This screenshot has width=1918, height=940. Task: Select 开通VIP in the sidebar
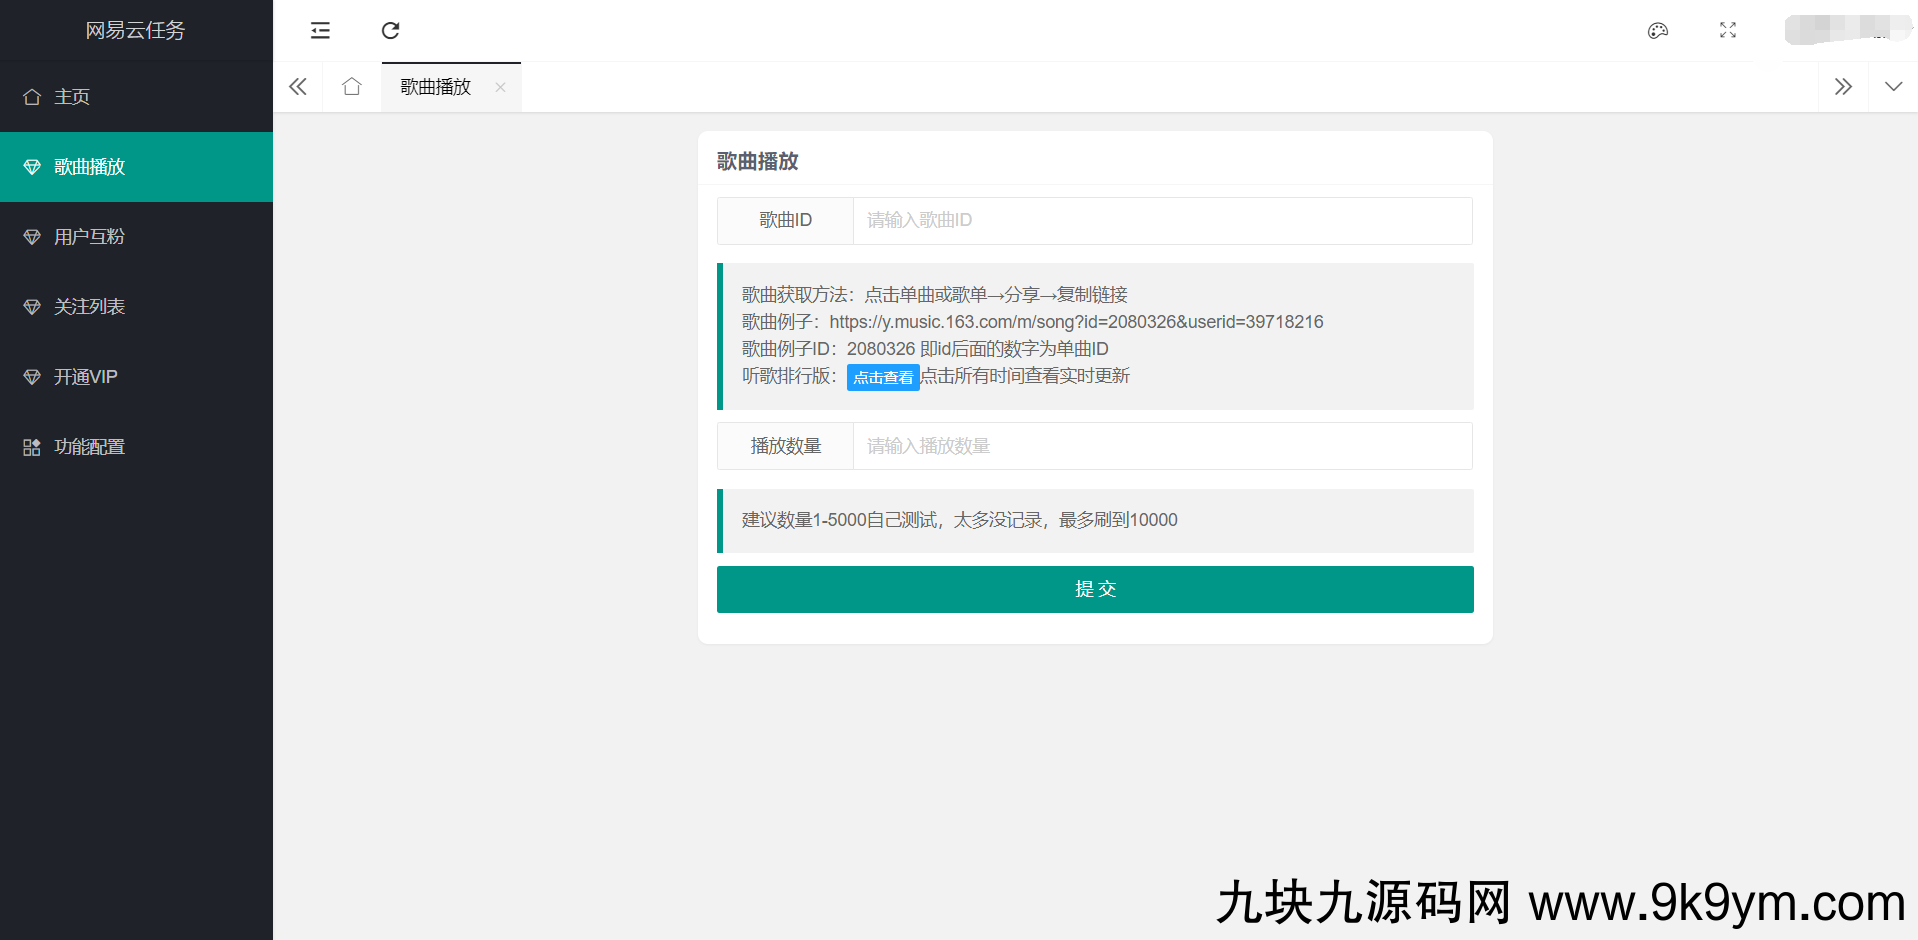84,376
